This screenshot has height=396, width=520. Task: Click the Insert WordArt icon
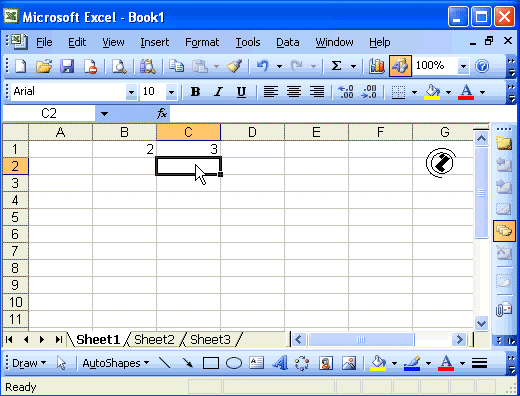pos(280,363)
